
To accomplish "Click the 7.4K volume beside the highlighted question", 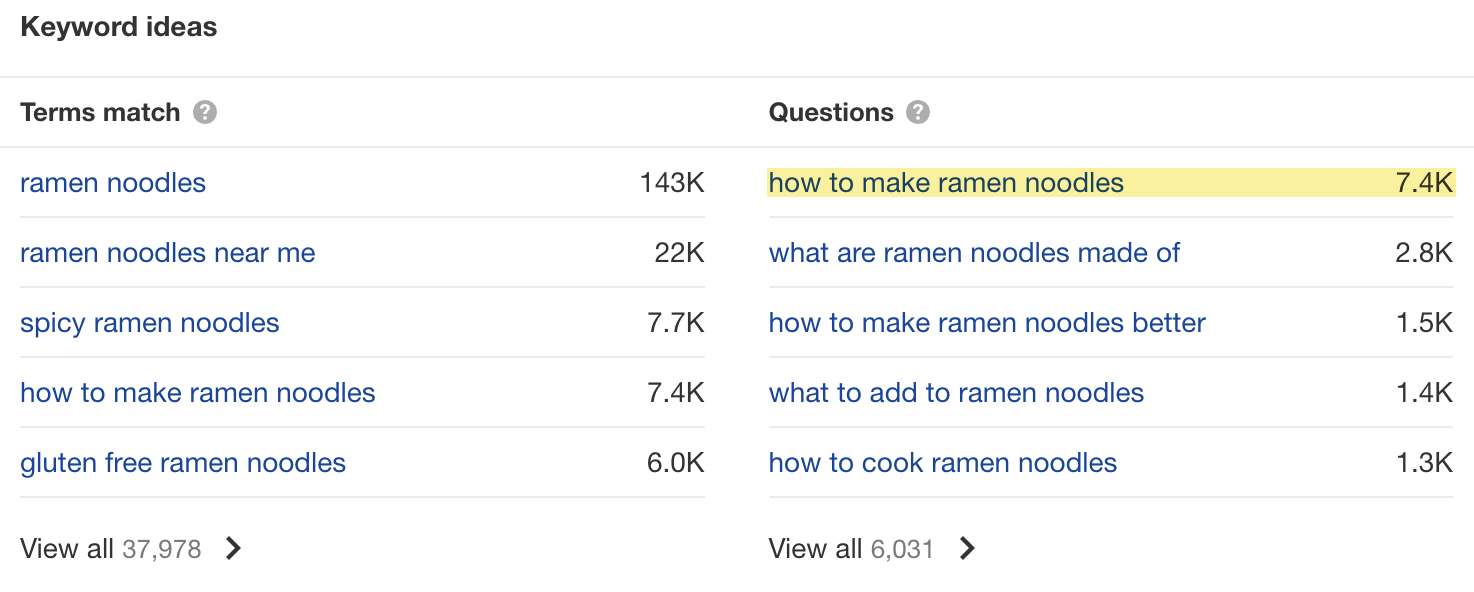I will click(x=1423, y=183).
